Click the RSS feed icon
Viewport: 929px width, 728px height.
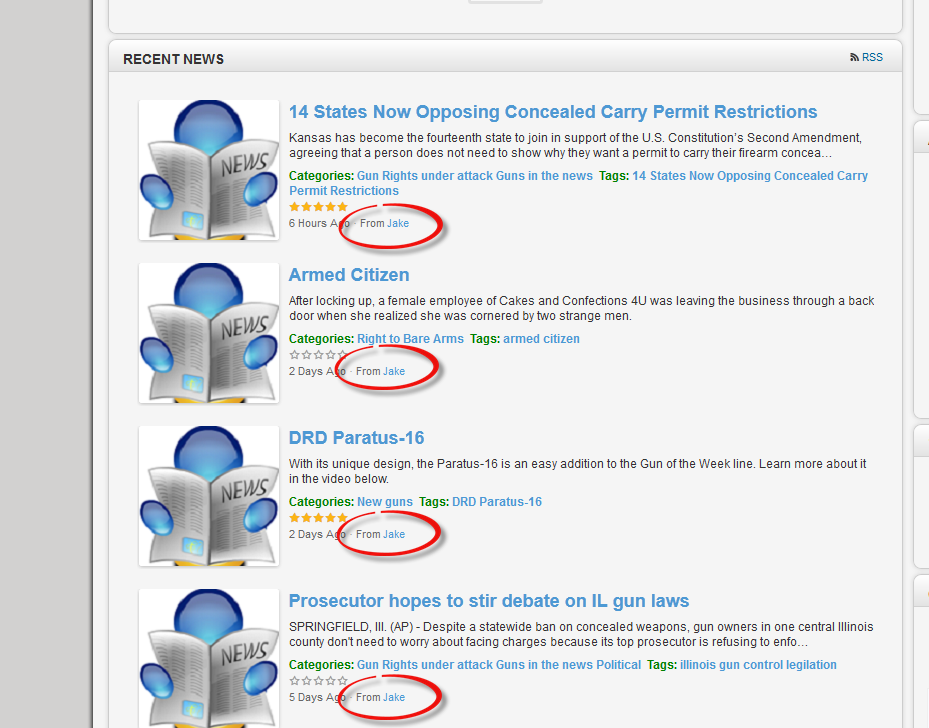click(x=854, y=57)
